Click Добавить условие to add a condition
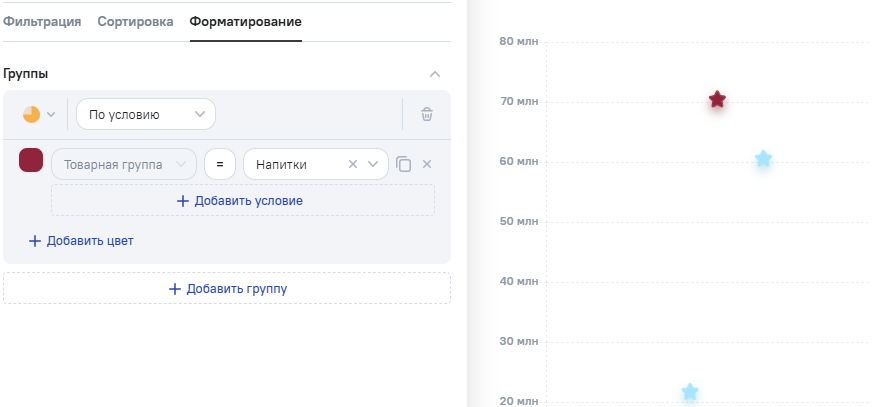The image size is (893, 407). [242, 200]
